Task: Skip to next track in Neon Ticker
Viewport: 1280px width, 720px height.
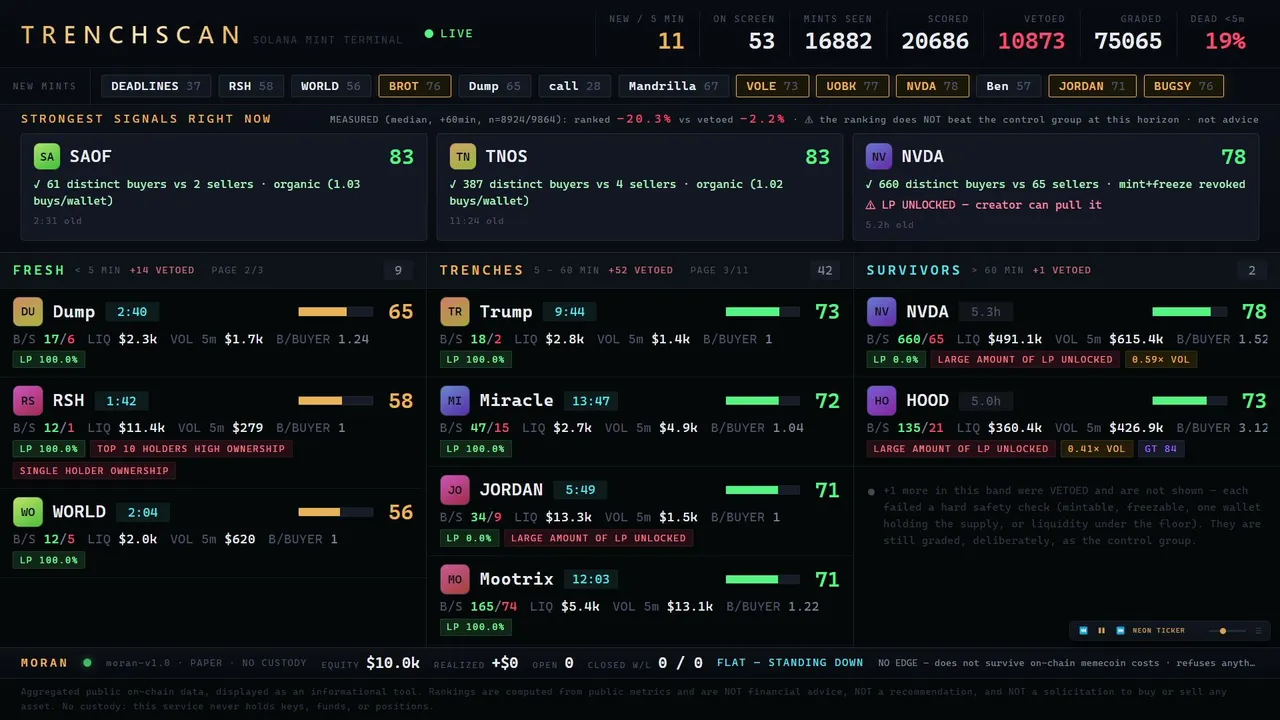Action: click(x=1120, y=631)
